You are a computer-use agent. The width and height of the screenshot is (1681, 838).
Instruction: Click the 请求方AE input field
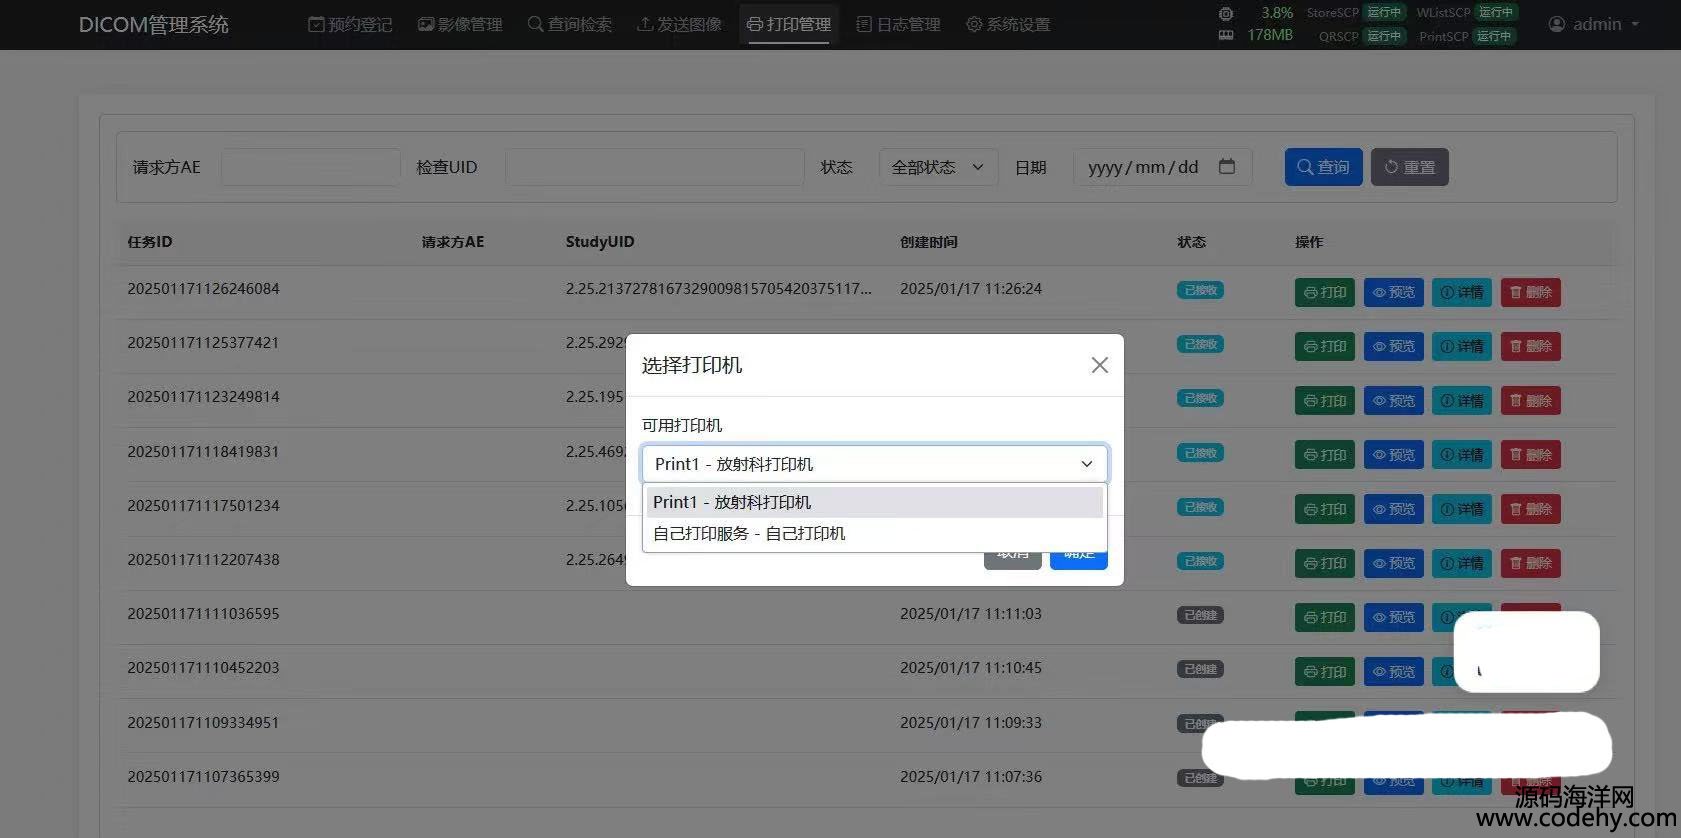point(310,167)
